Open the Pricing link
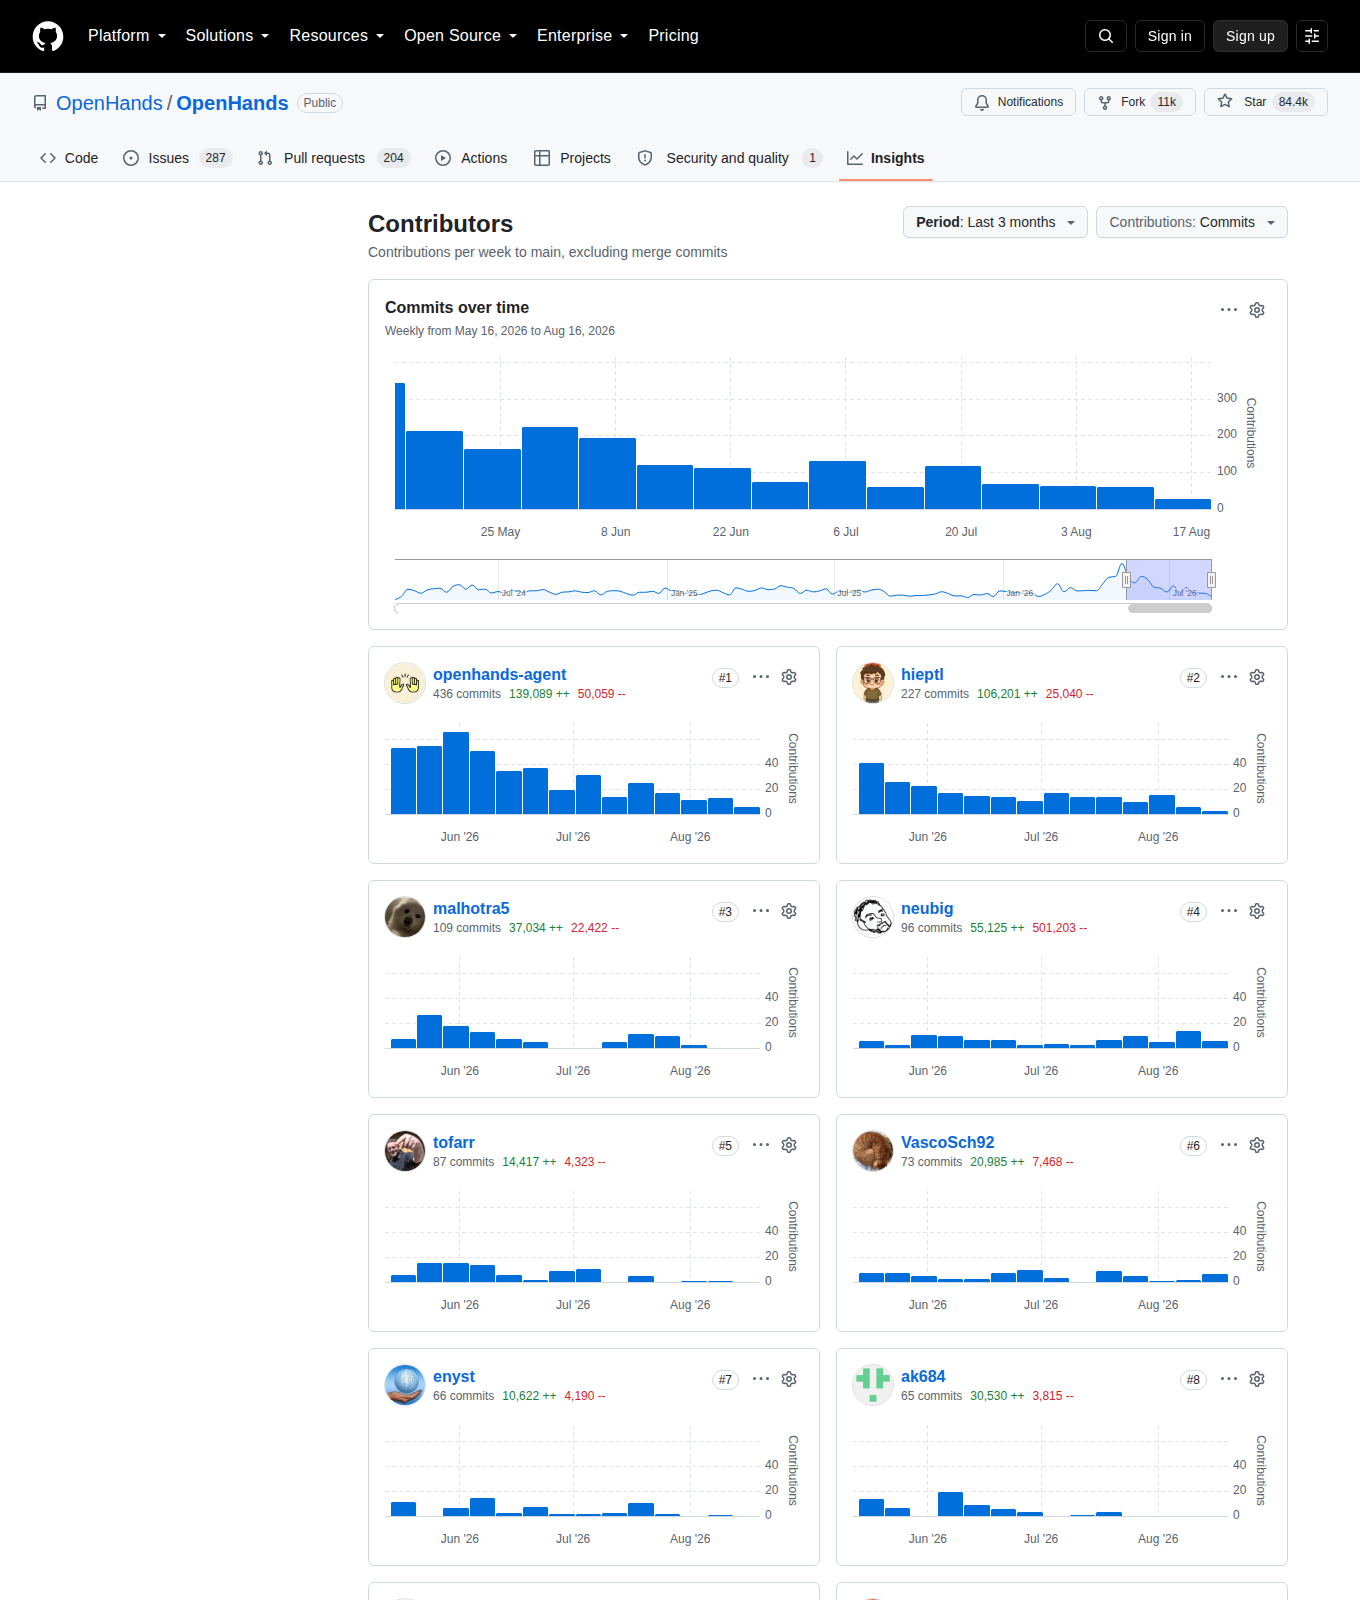 point(674,36)
